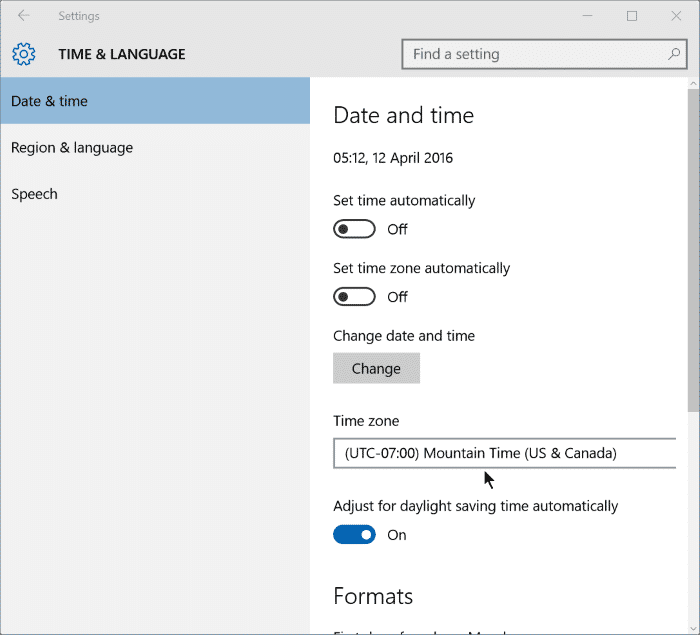This screenshot has height=635, width=700.
Task: Click the '05:12, 12 April 2016' text
Action: (x=393, y=158)
